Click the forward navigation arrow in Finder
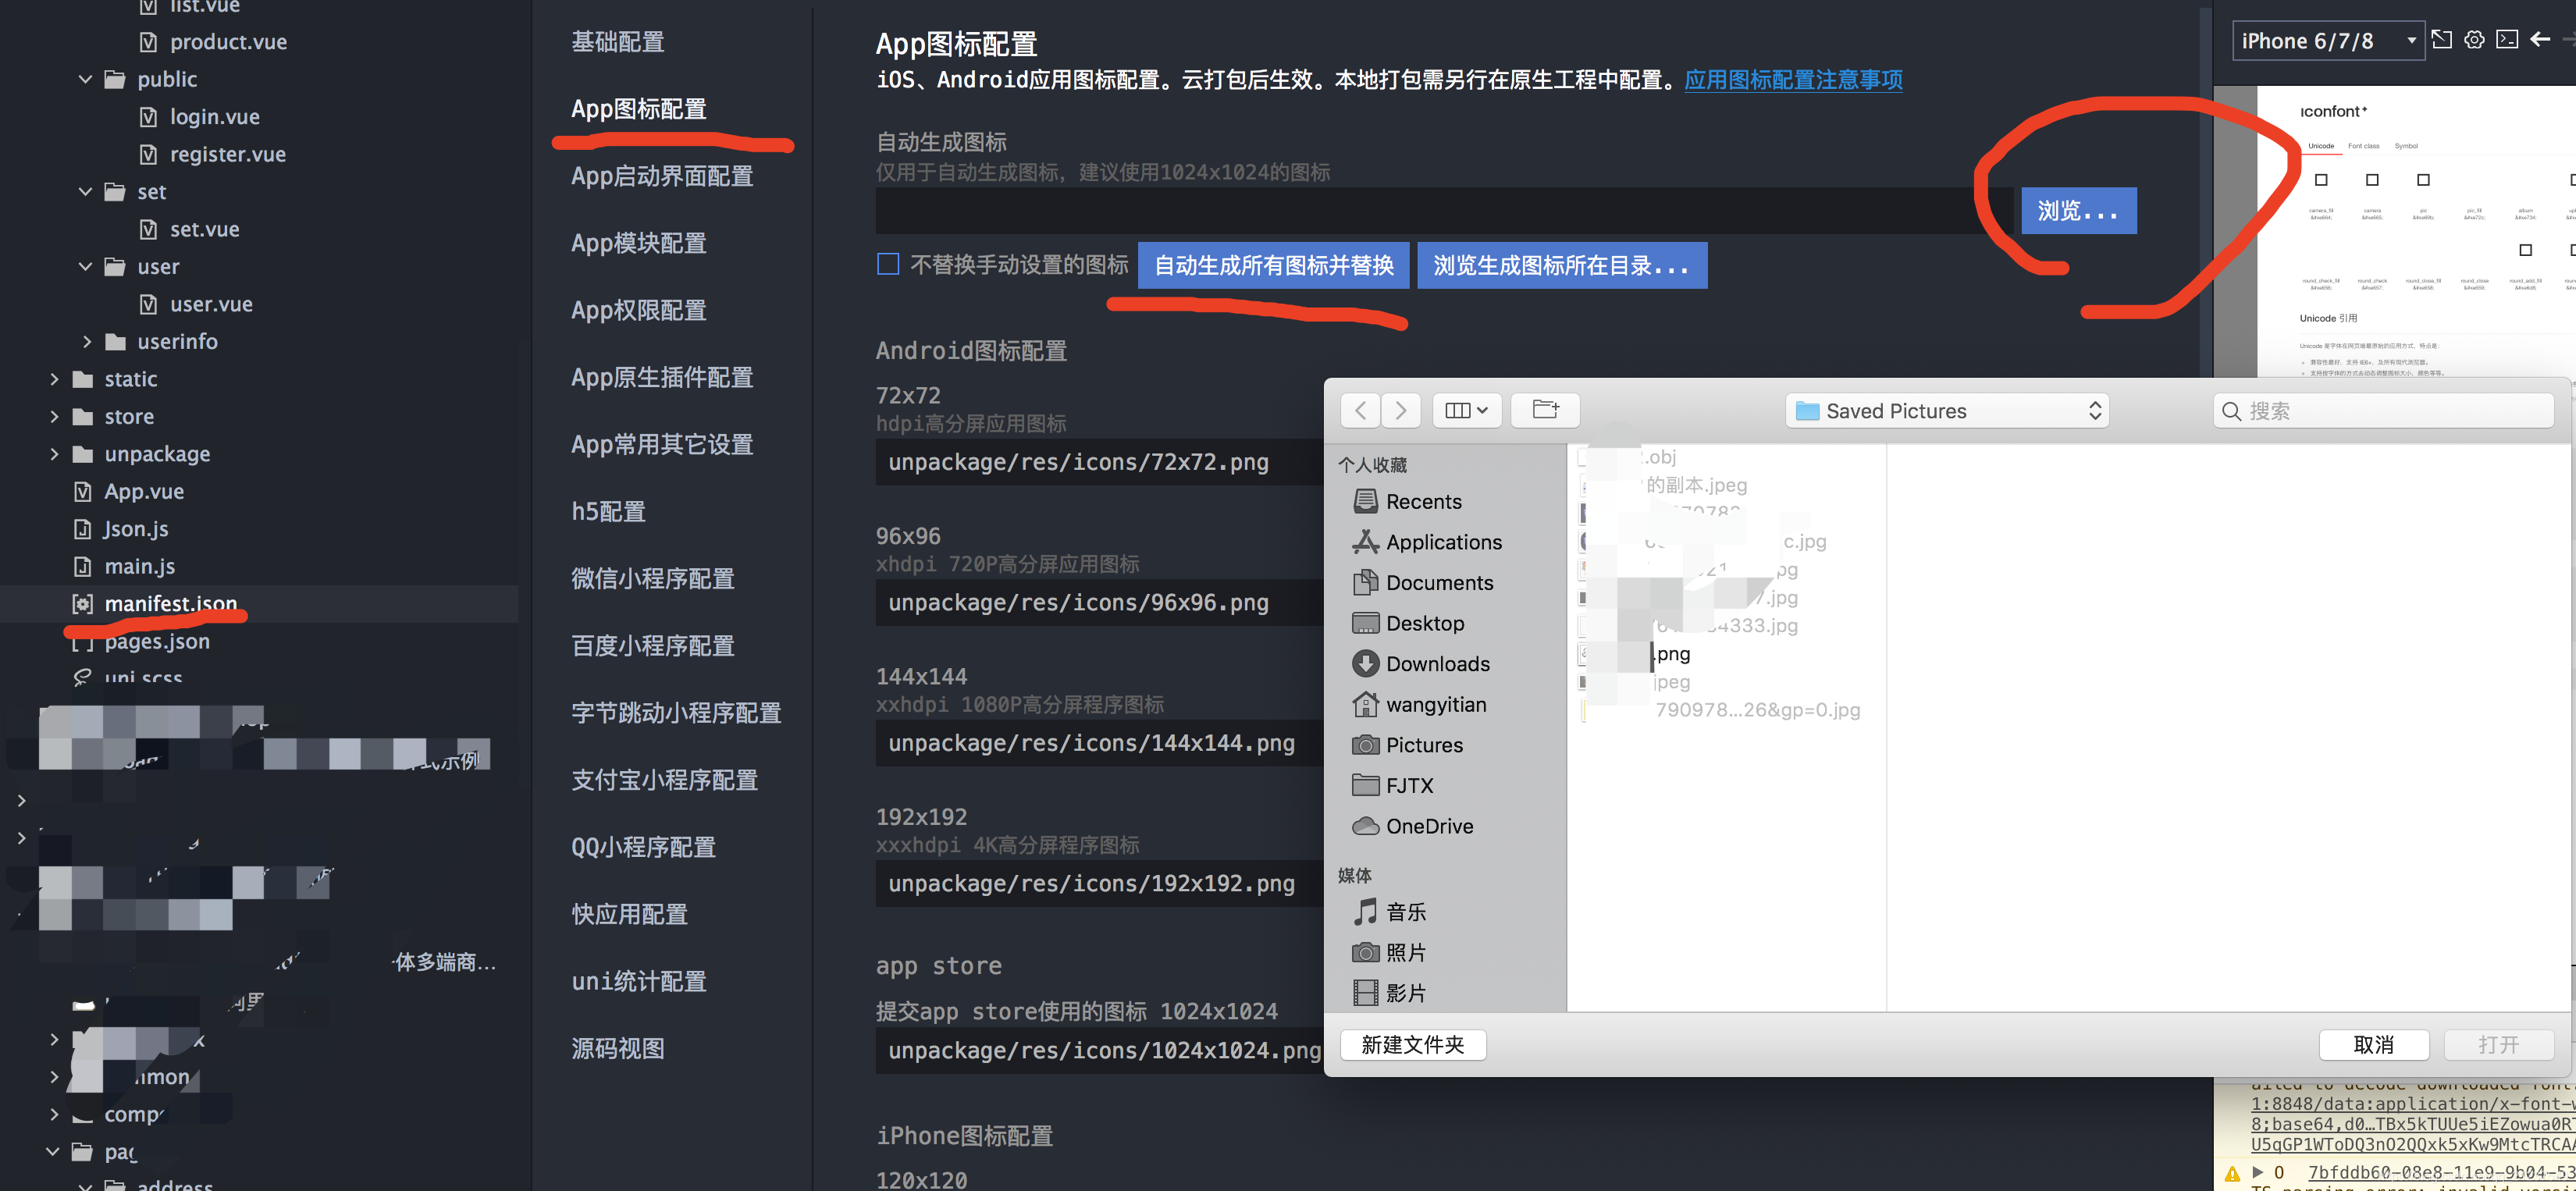This screenshot has height=1191, width=2576. (1400, 409)
